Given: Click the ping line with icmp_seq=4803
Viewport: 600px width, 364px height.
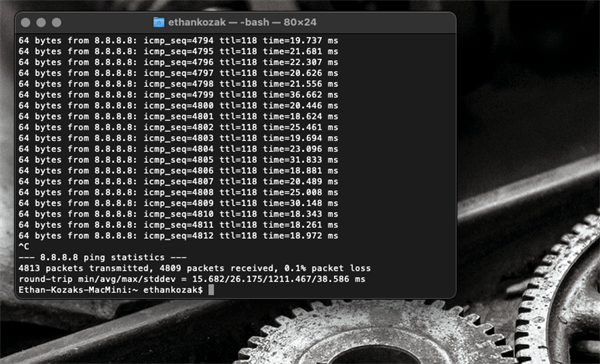Looking at the screenshot, I should tap(178, 138).
